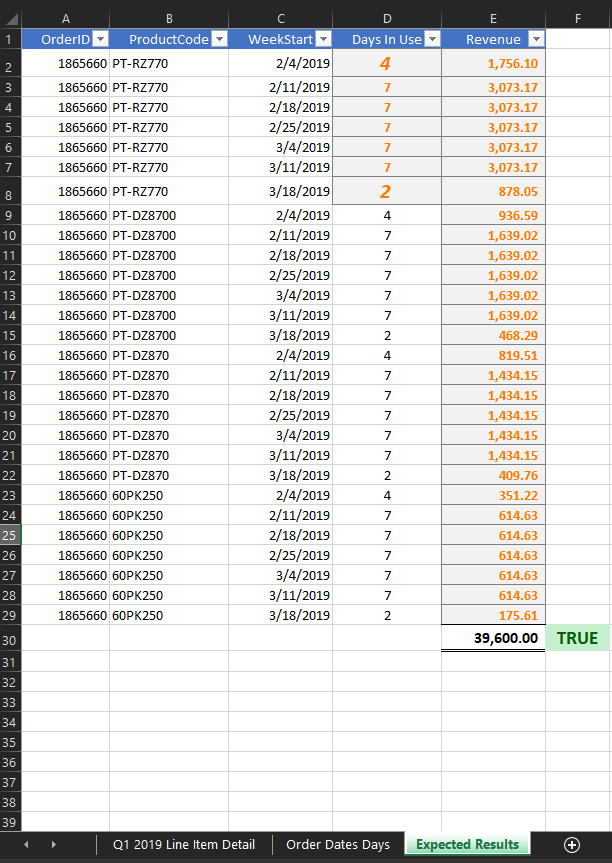This screenshot has height=863, width=612.
Task: Select row 30 header
Action: tap(10, 638)
